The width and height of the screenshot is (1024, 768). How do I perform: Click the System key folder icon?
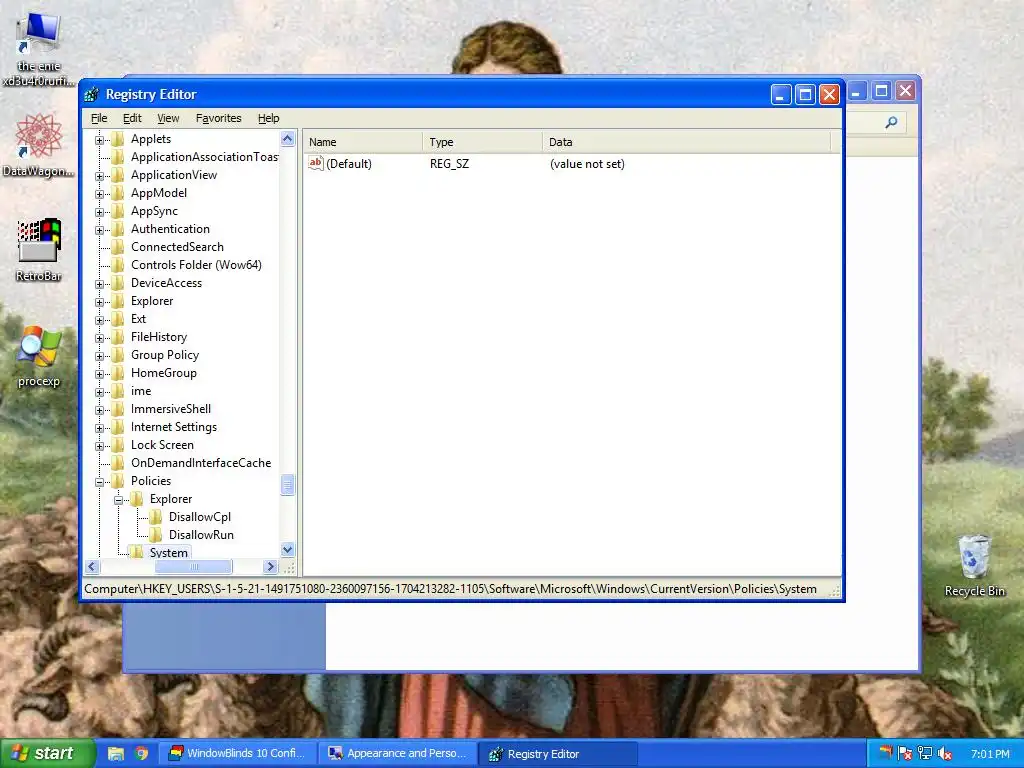coord(136,552)
